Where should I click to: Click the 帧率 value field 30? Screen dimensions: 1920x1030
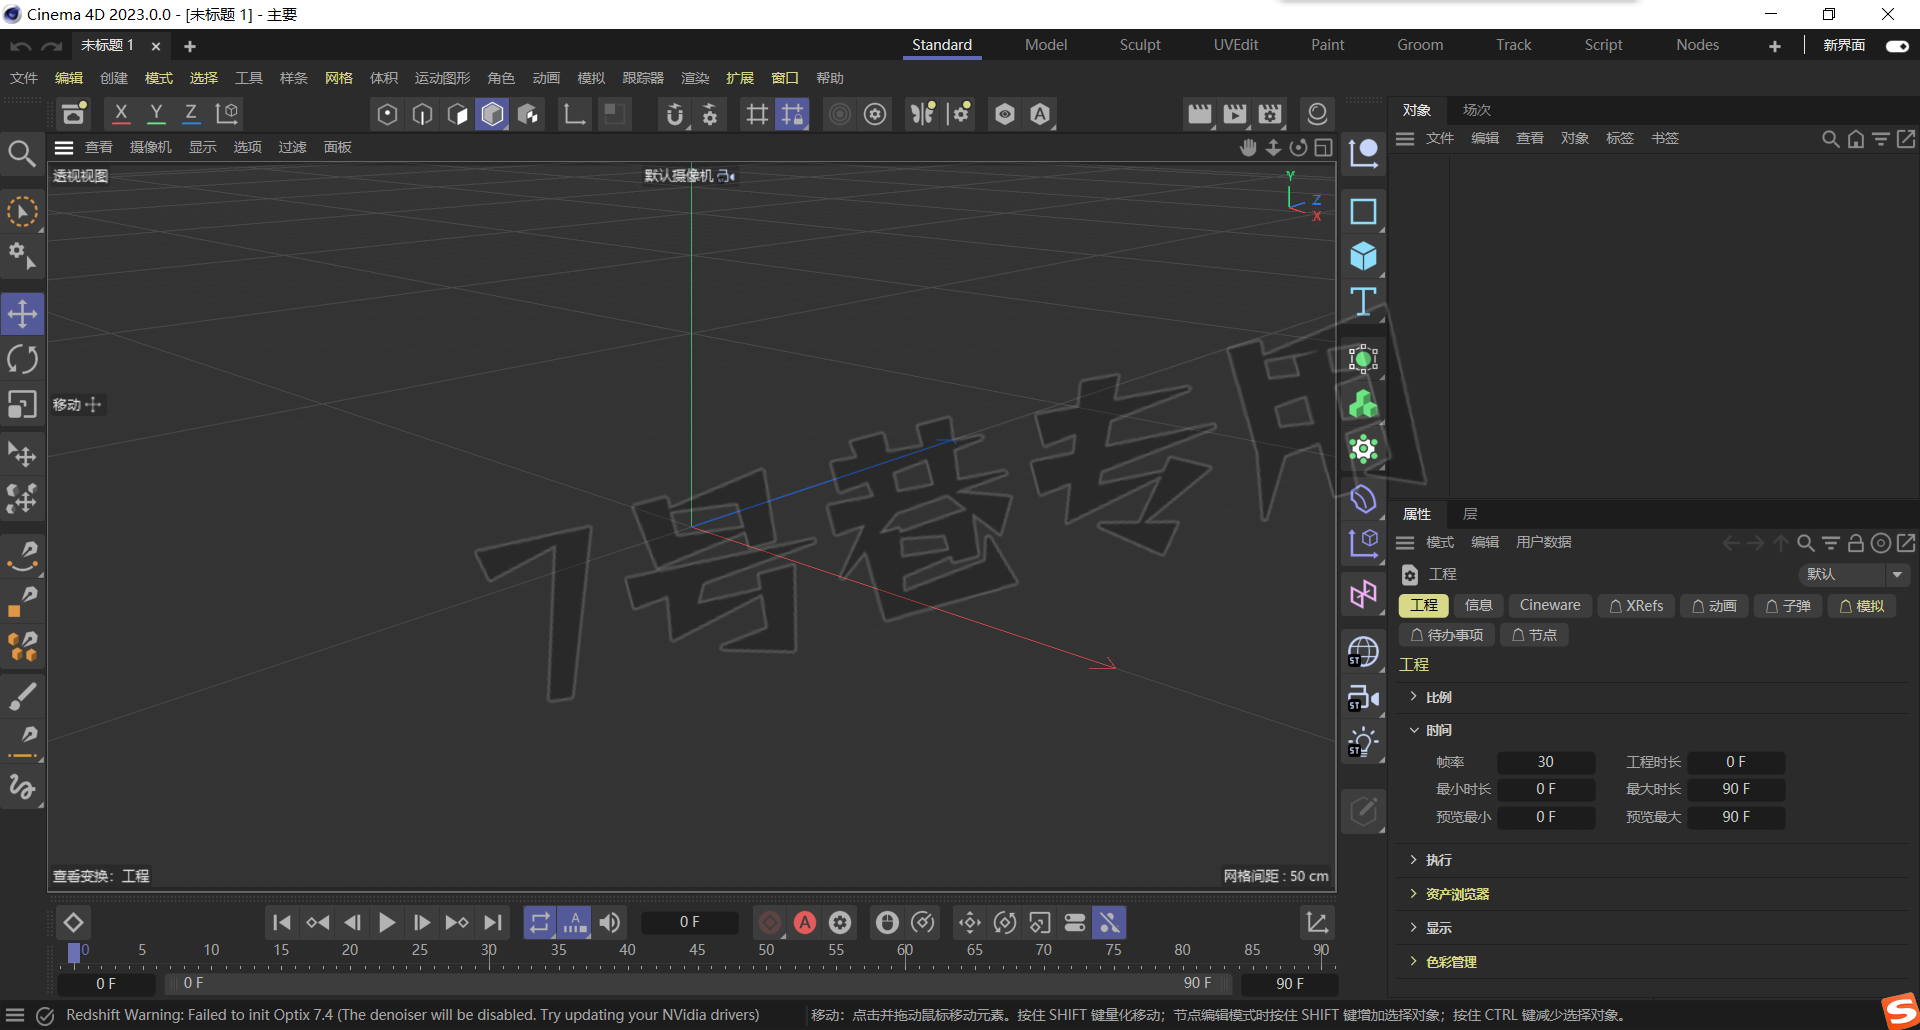(x=1545, y=762)
